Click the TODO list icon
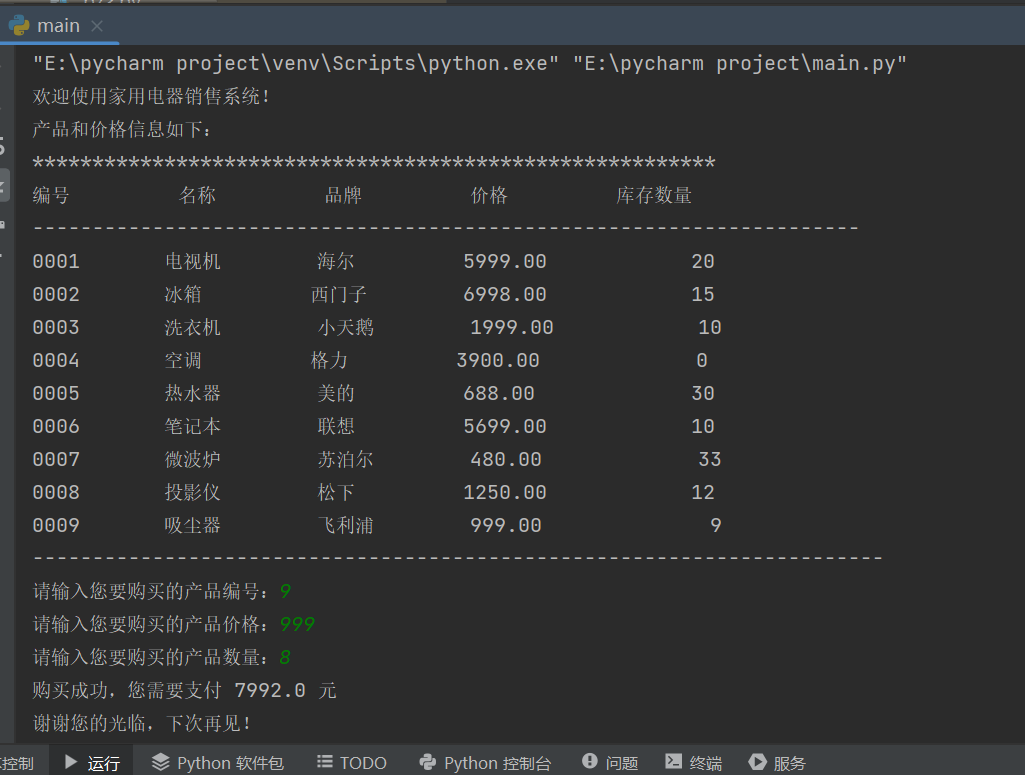Viewport: 1025px width, 775px height. point(324,761)
